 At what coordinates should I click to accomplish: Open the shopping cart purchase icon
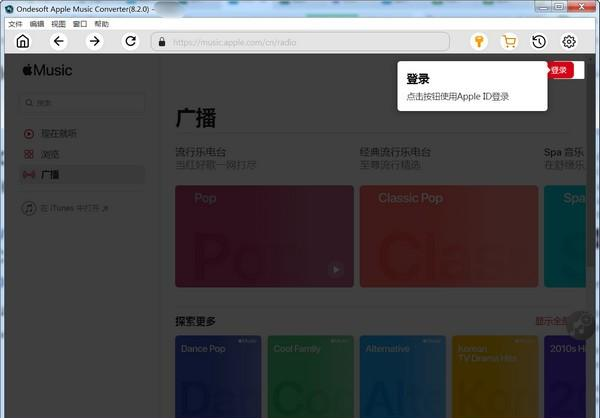point(509,41)
